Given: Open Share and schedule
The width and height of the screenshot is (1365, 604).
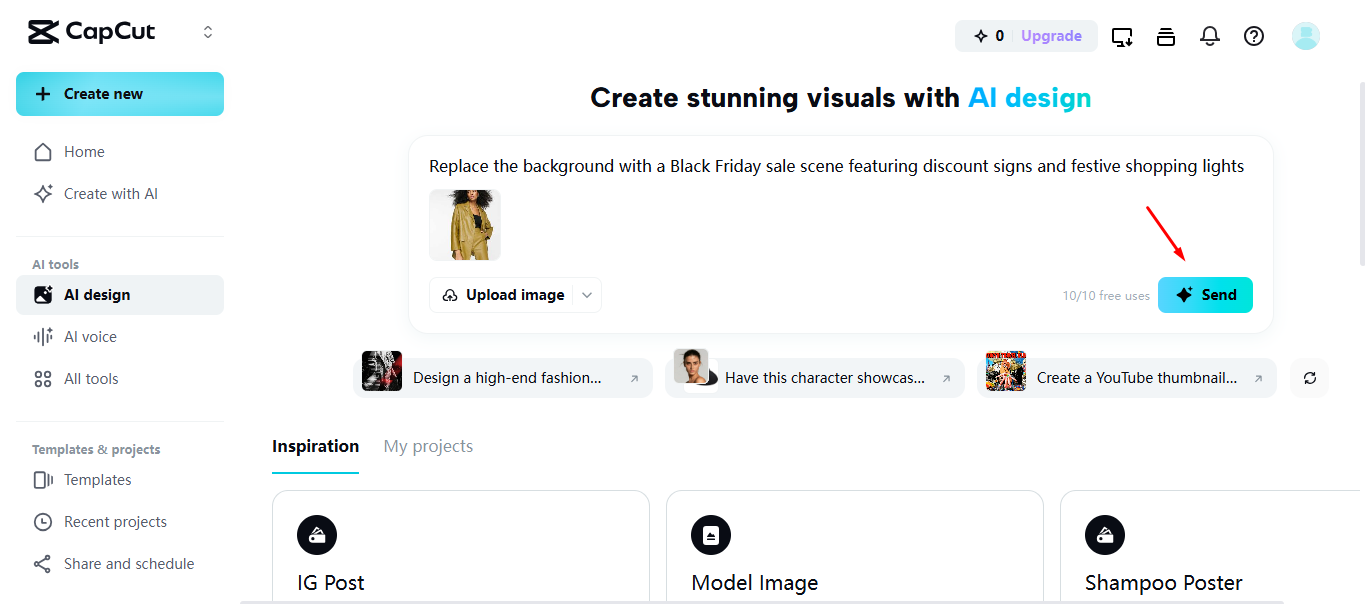Looking at the screenshot, I should 128,563.
